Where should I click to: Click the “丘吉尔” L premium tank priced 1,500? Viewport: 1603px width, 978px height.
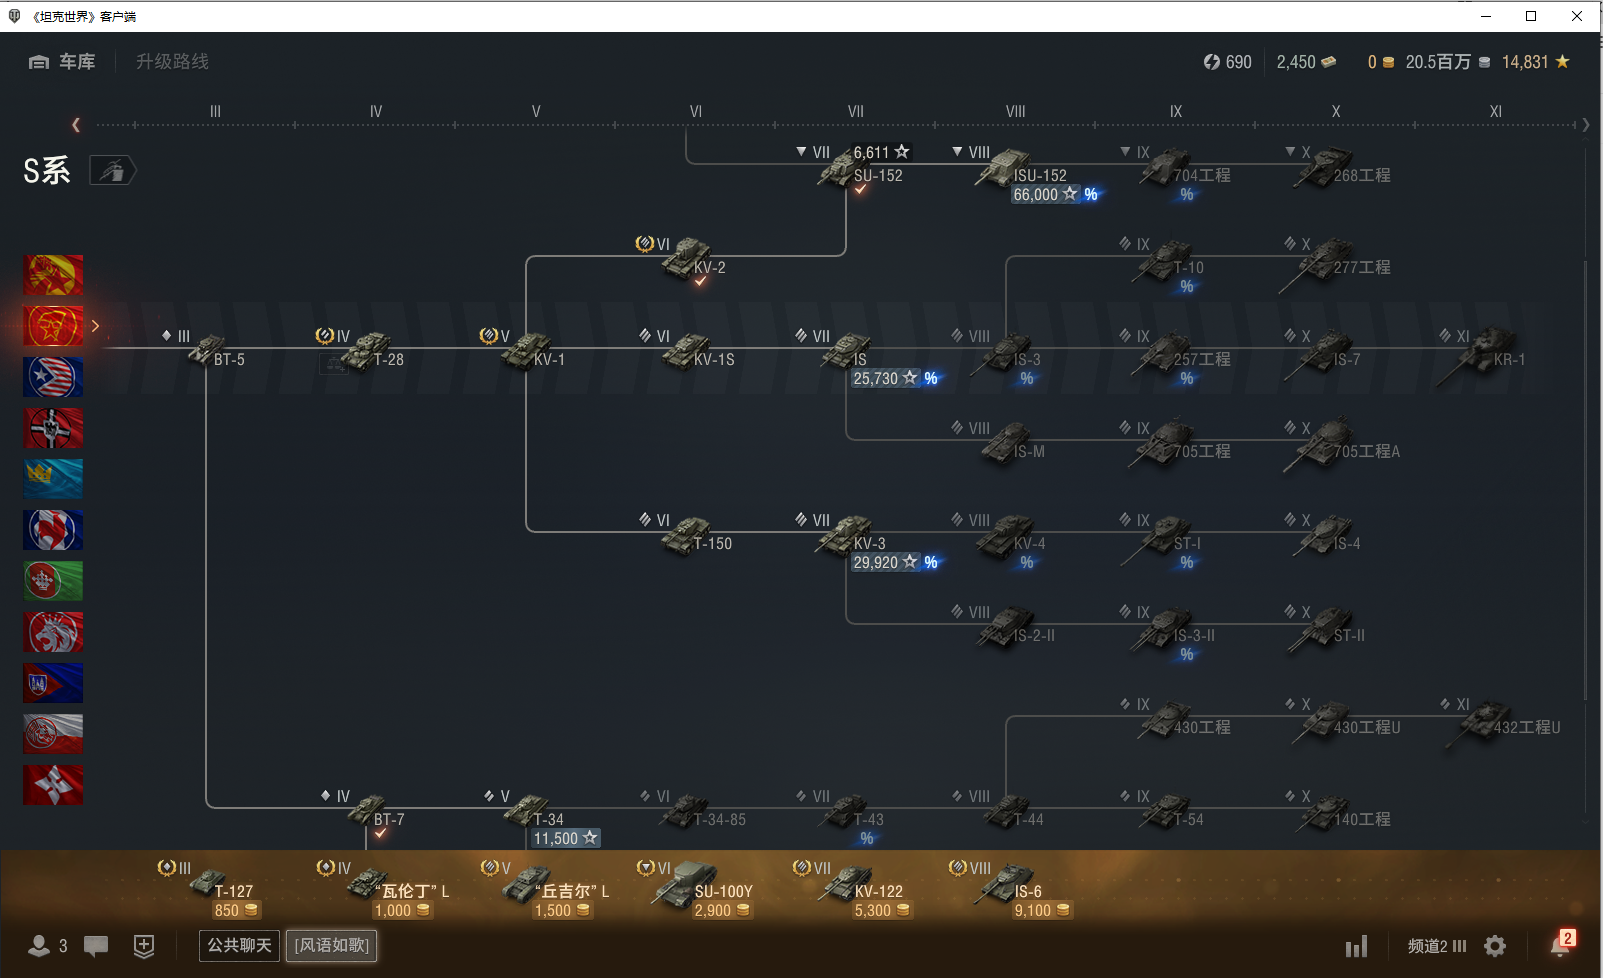pyautogui.click(x=545, y=888)
